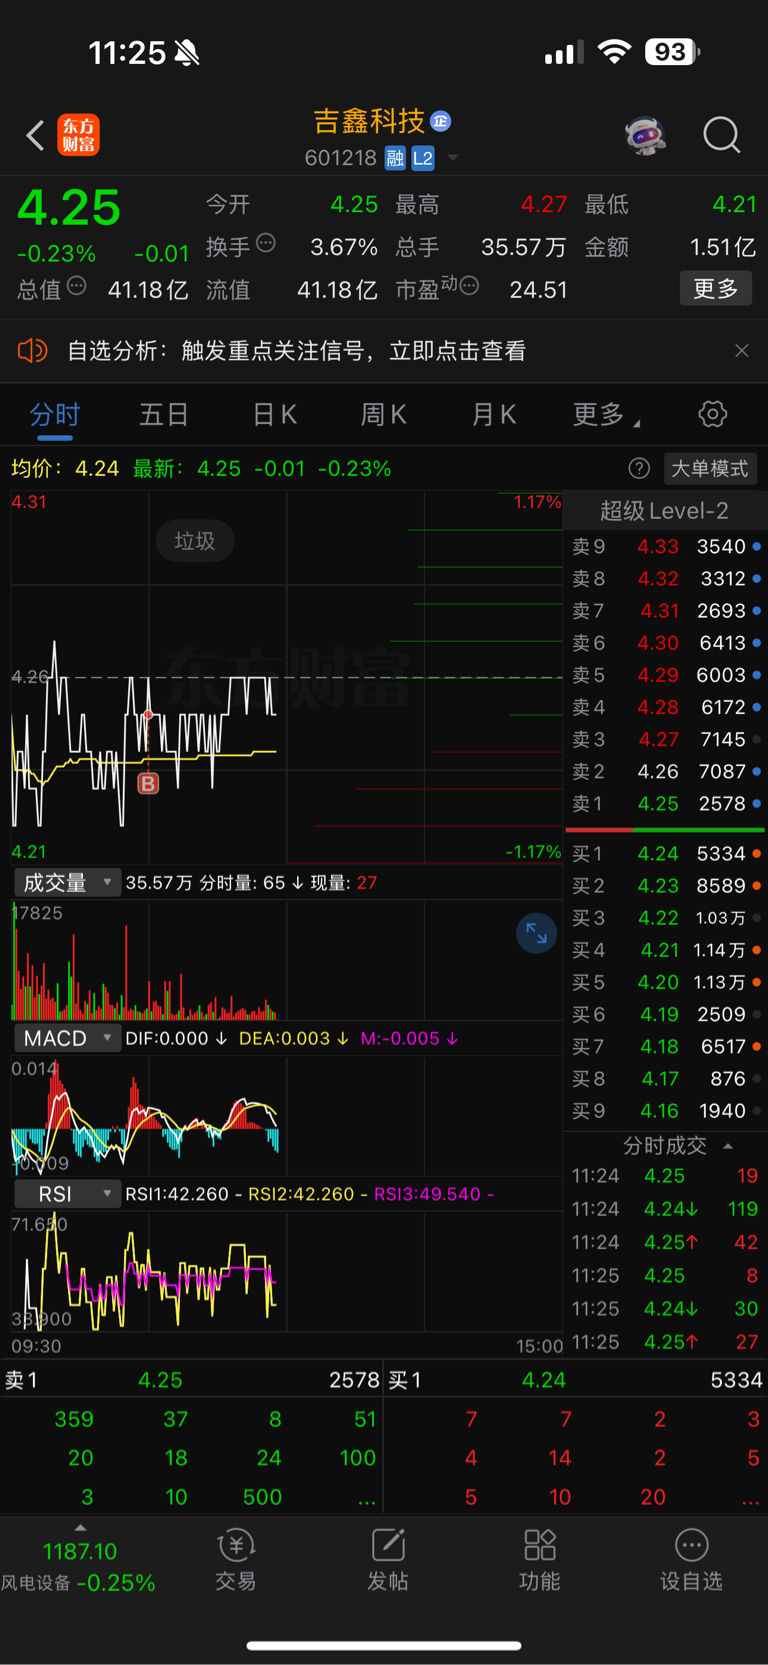This screenshot has height=1665, width=768.
Task: Tap the 超级 Level-2 header
Action: point(664,511)
